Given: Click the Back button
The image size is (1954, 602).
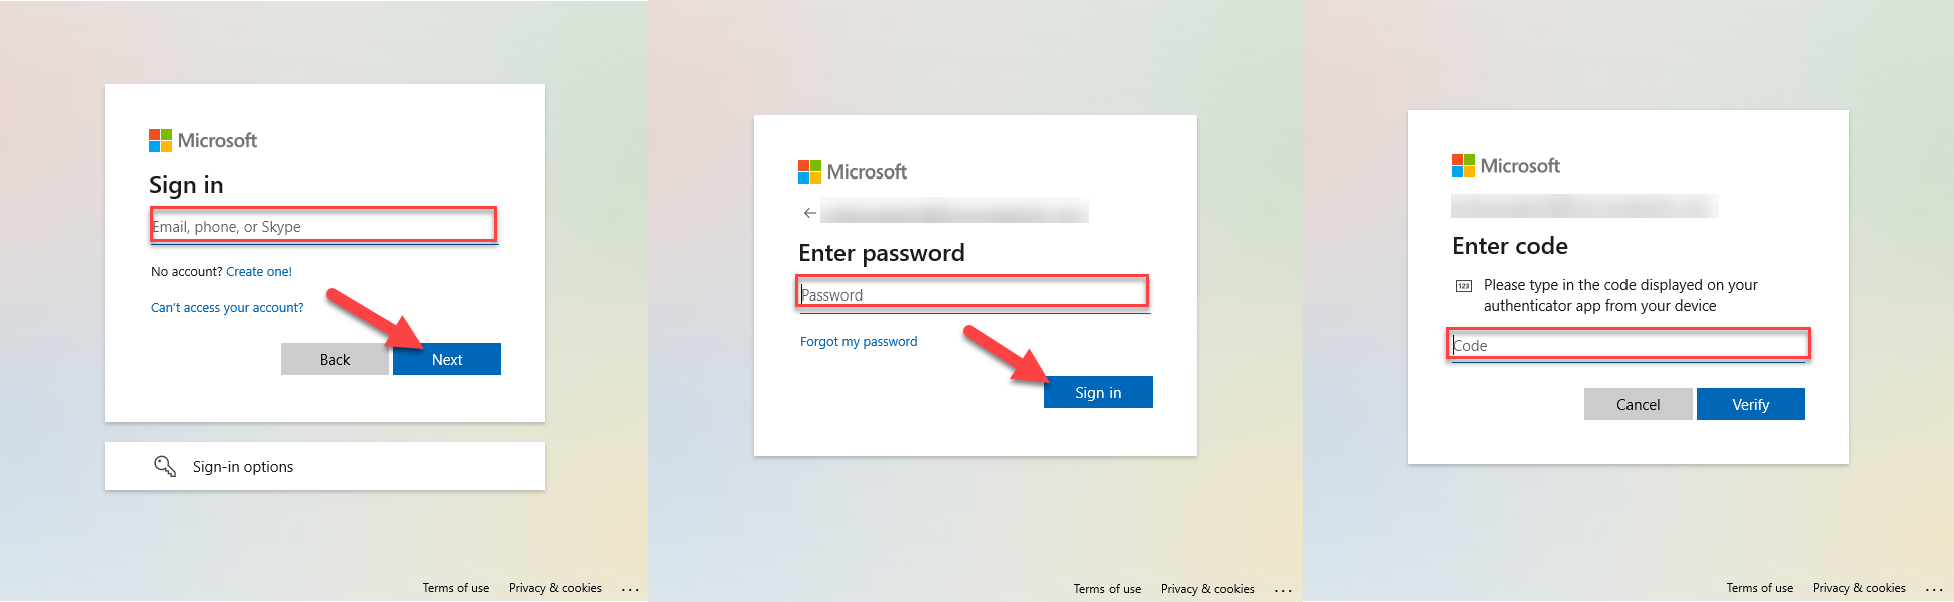Looking at the screenshot, I should pos(335,359).
